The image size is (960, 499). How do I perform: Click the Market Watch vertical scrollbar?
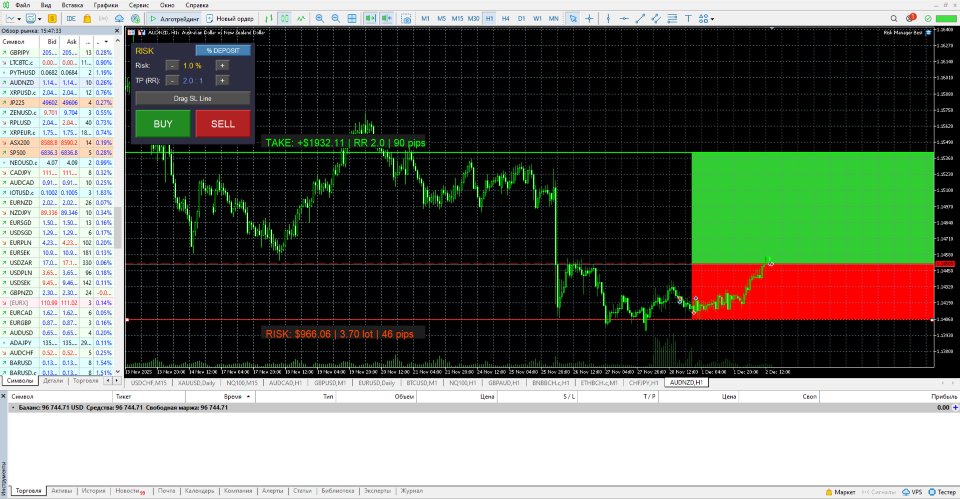119,227
